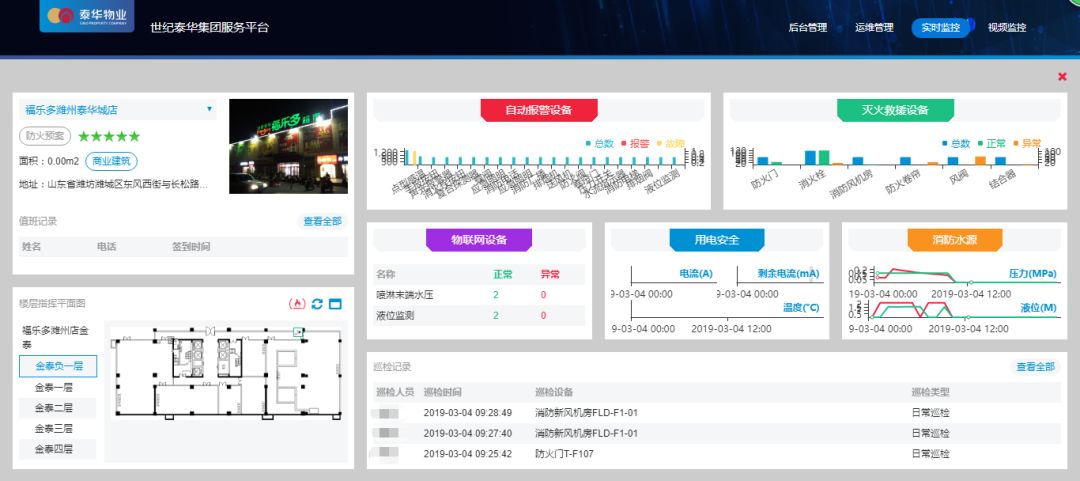The image size is (1080, 481).
Task: Click the 商业建筑 tag
Action: (x=112, y=161)
